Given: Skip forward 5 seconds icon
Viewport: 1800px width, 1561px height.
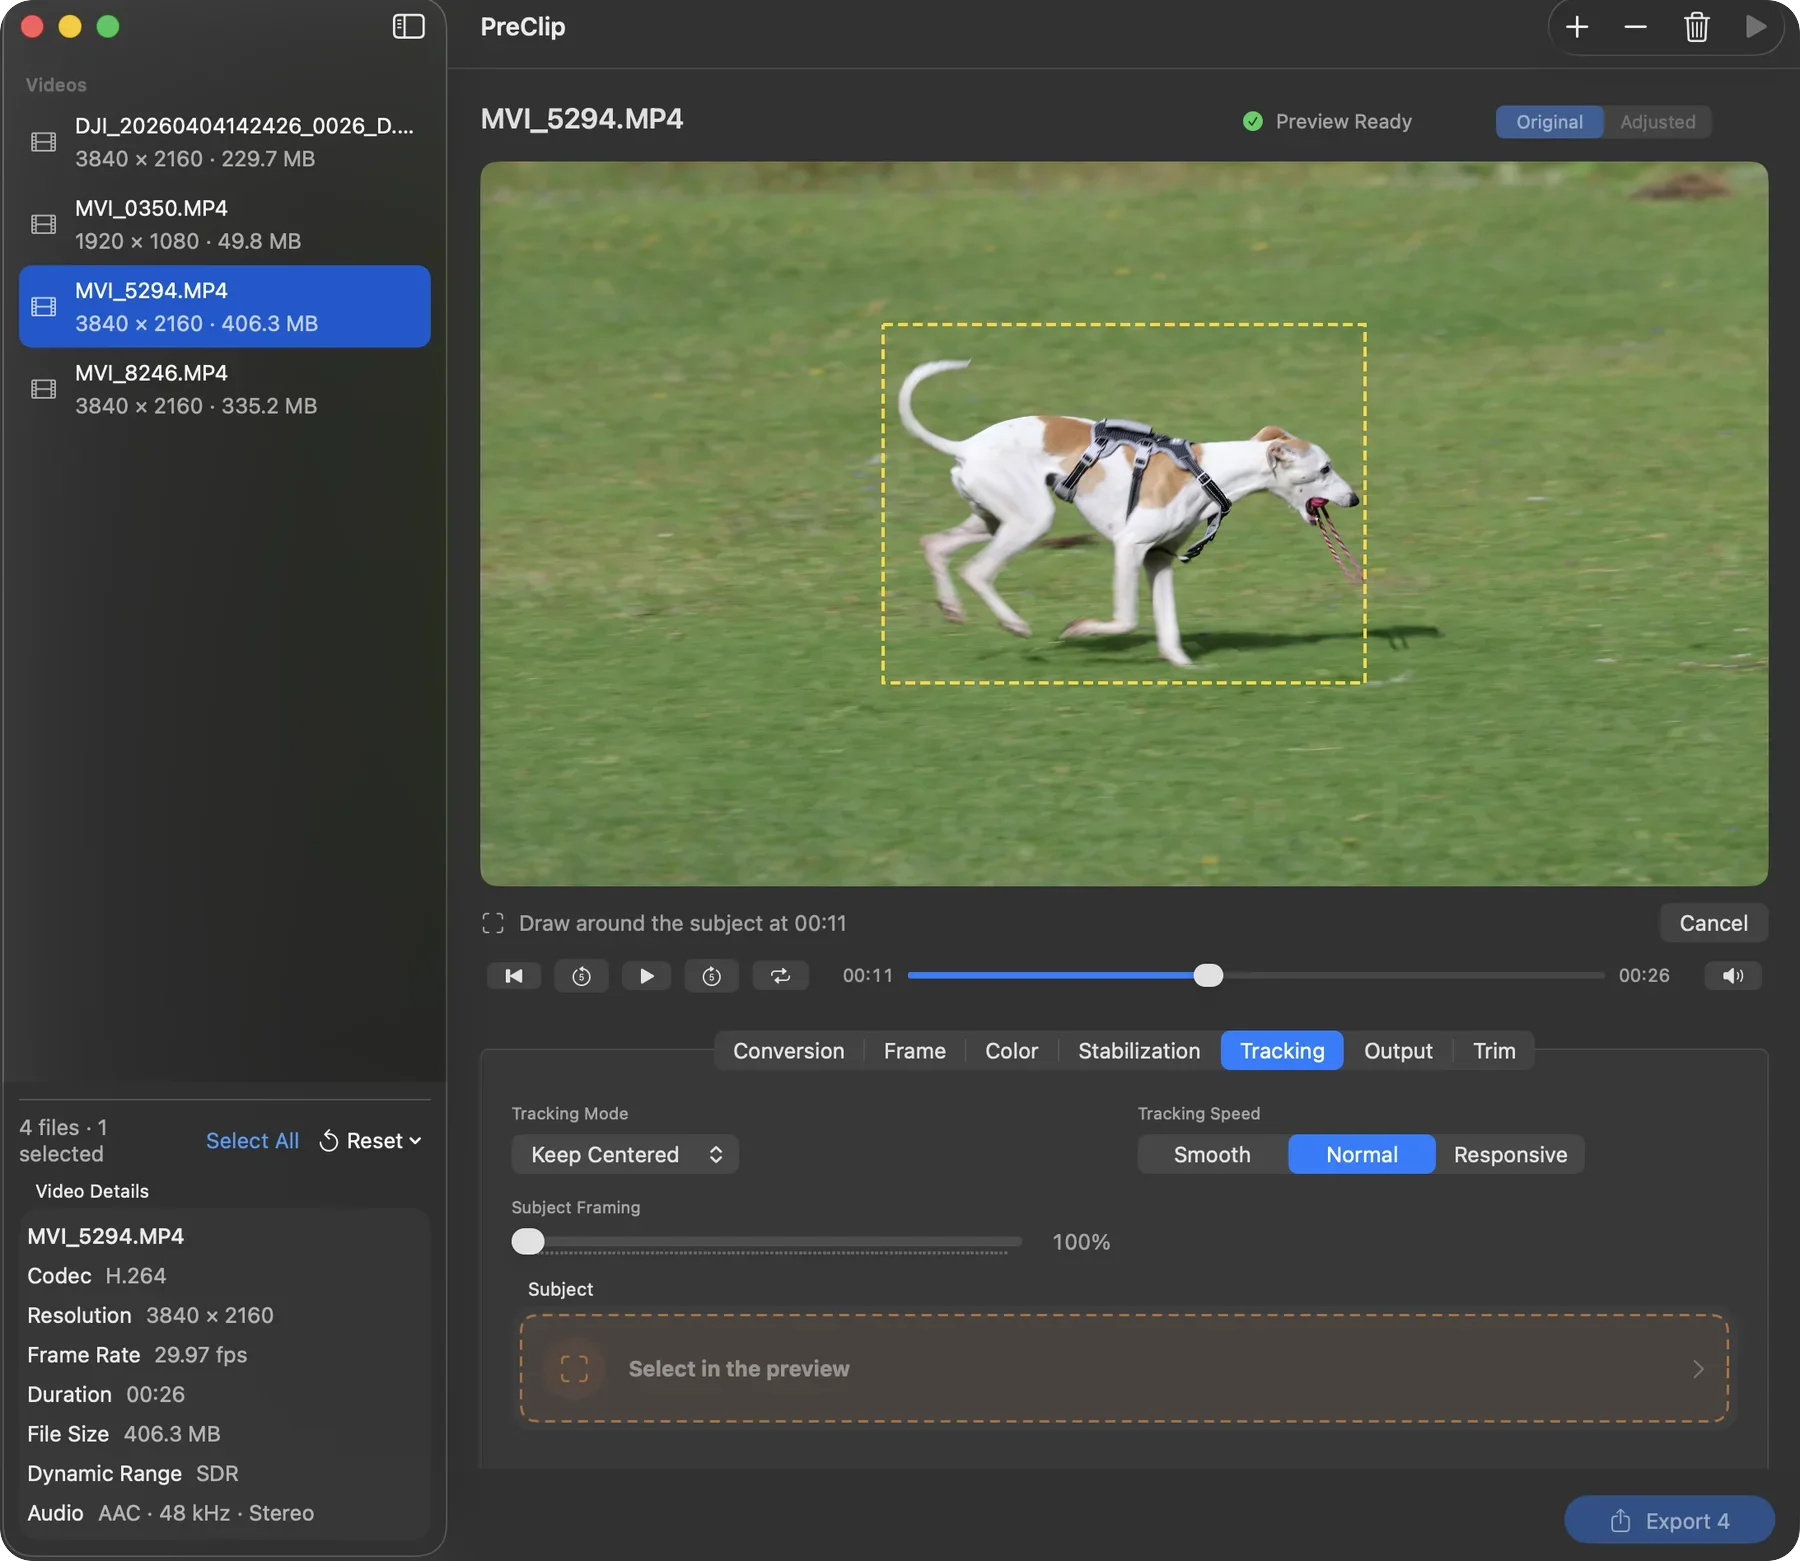Looking at the screenshot, I should (712, 976).
